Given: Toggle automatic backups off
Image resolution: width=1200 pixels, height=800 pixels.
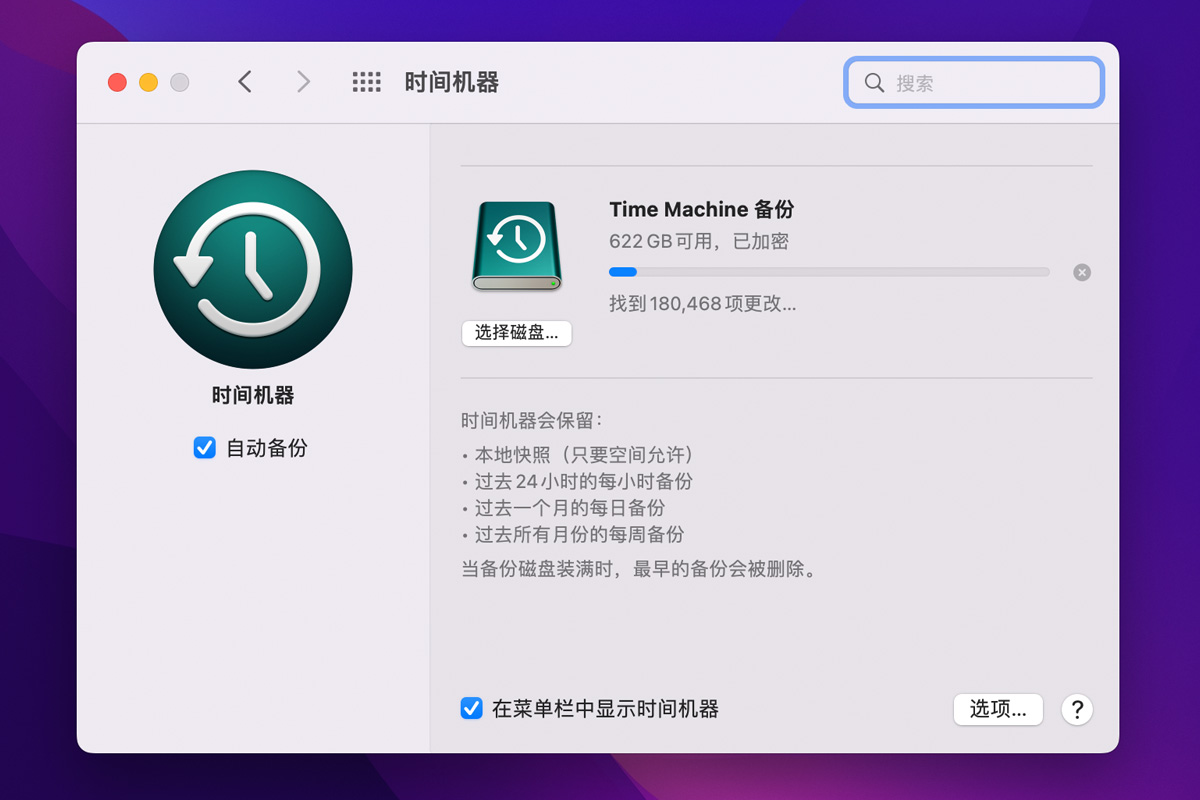Looking at the screenshot, I should pos(204,448).
